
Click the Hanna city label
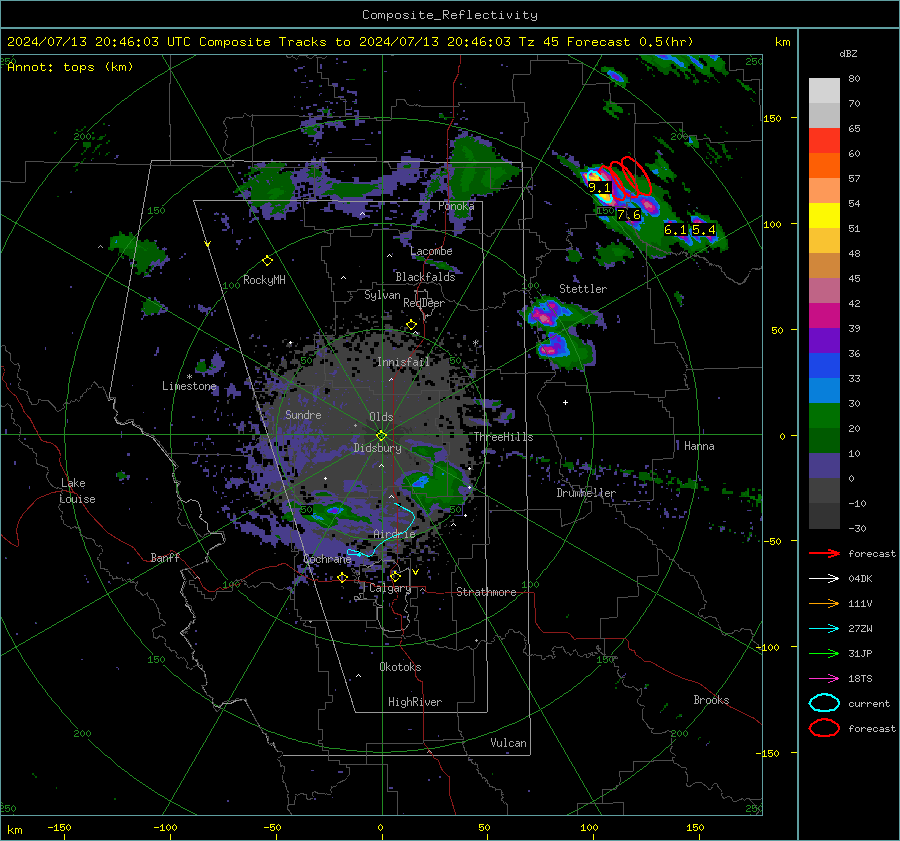pos(699,446)
